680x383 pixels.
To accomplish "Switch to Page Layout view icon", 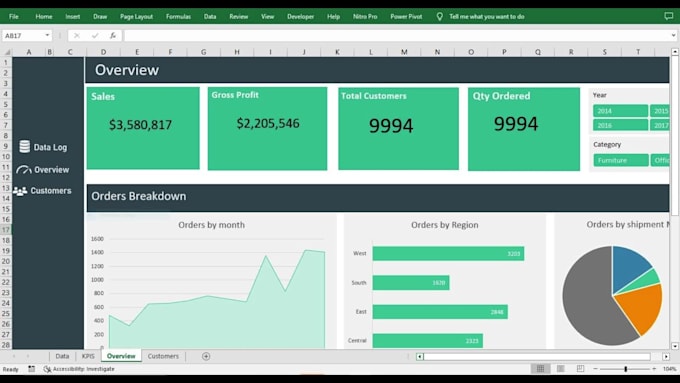I will [560, 368].
